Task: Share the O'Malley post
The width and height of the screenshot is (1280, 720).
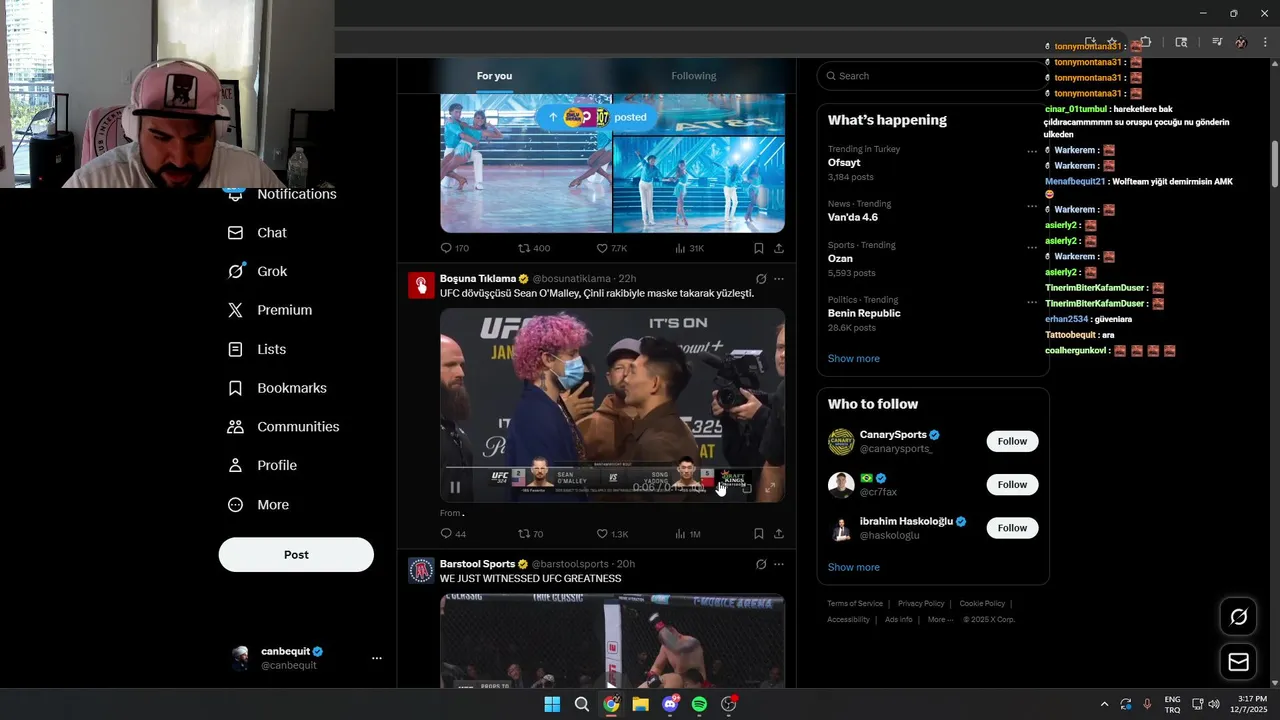Action: coord(779,534)
